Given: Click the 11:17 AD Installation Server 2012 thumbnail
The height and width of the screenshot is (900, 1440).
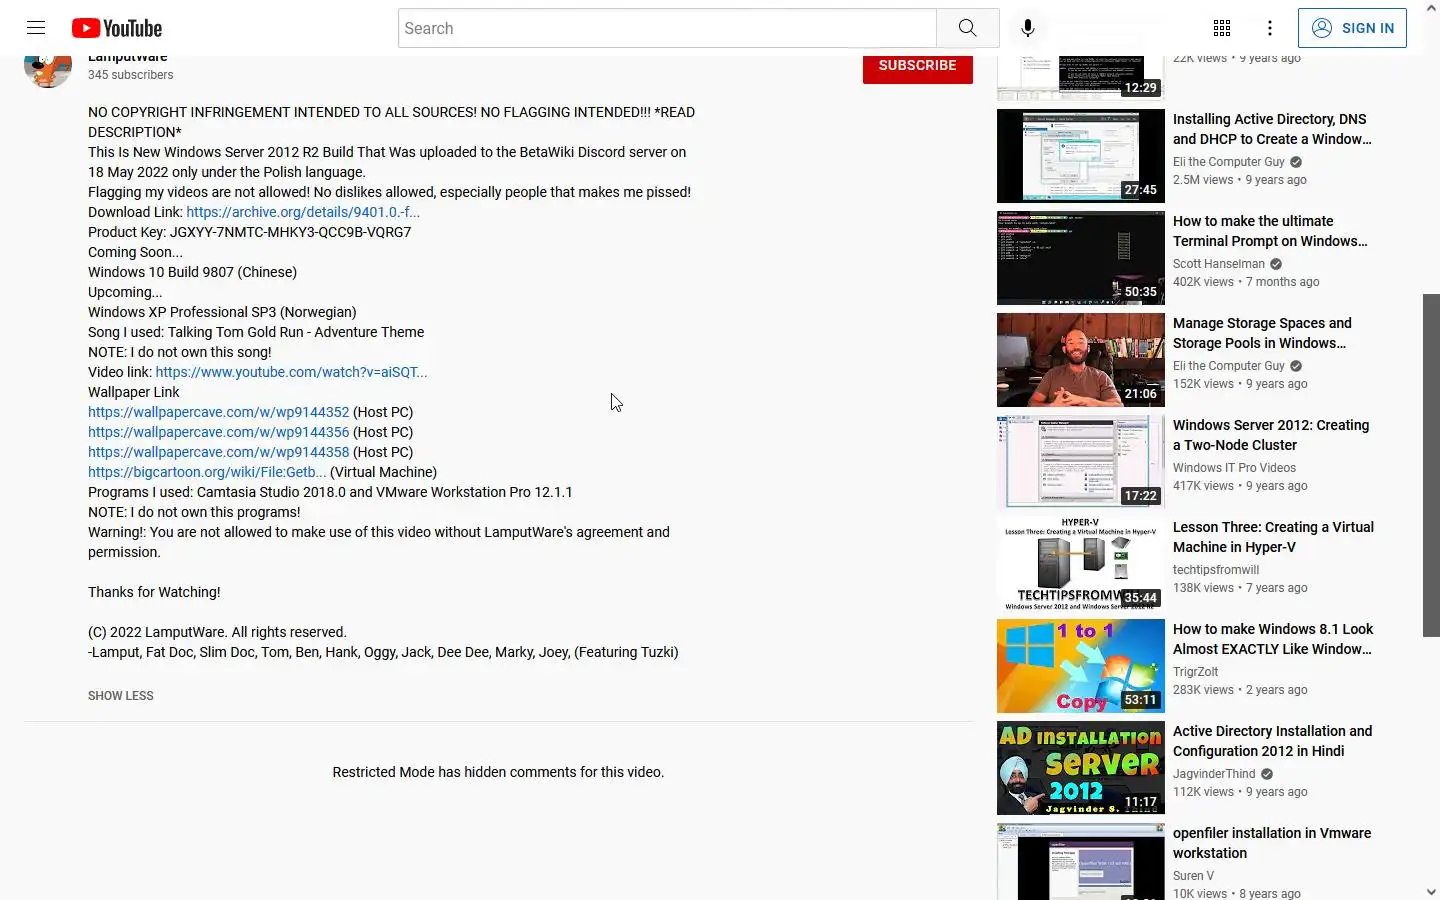Looking at the screenshot, I should click(1081, 768).
